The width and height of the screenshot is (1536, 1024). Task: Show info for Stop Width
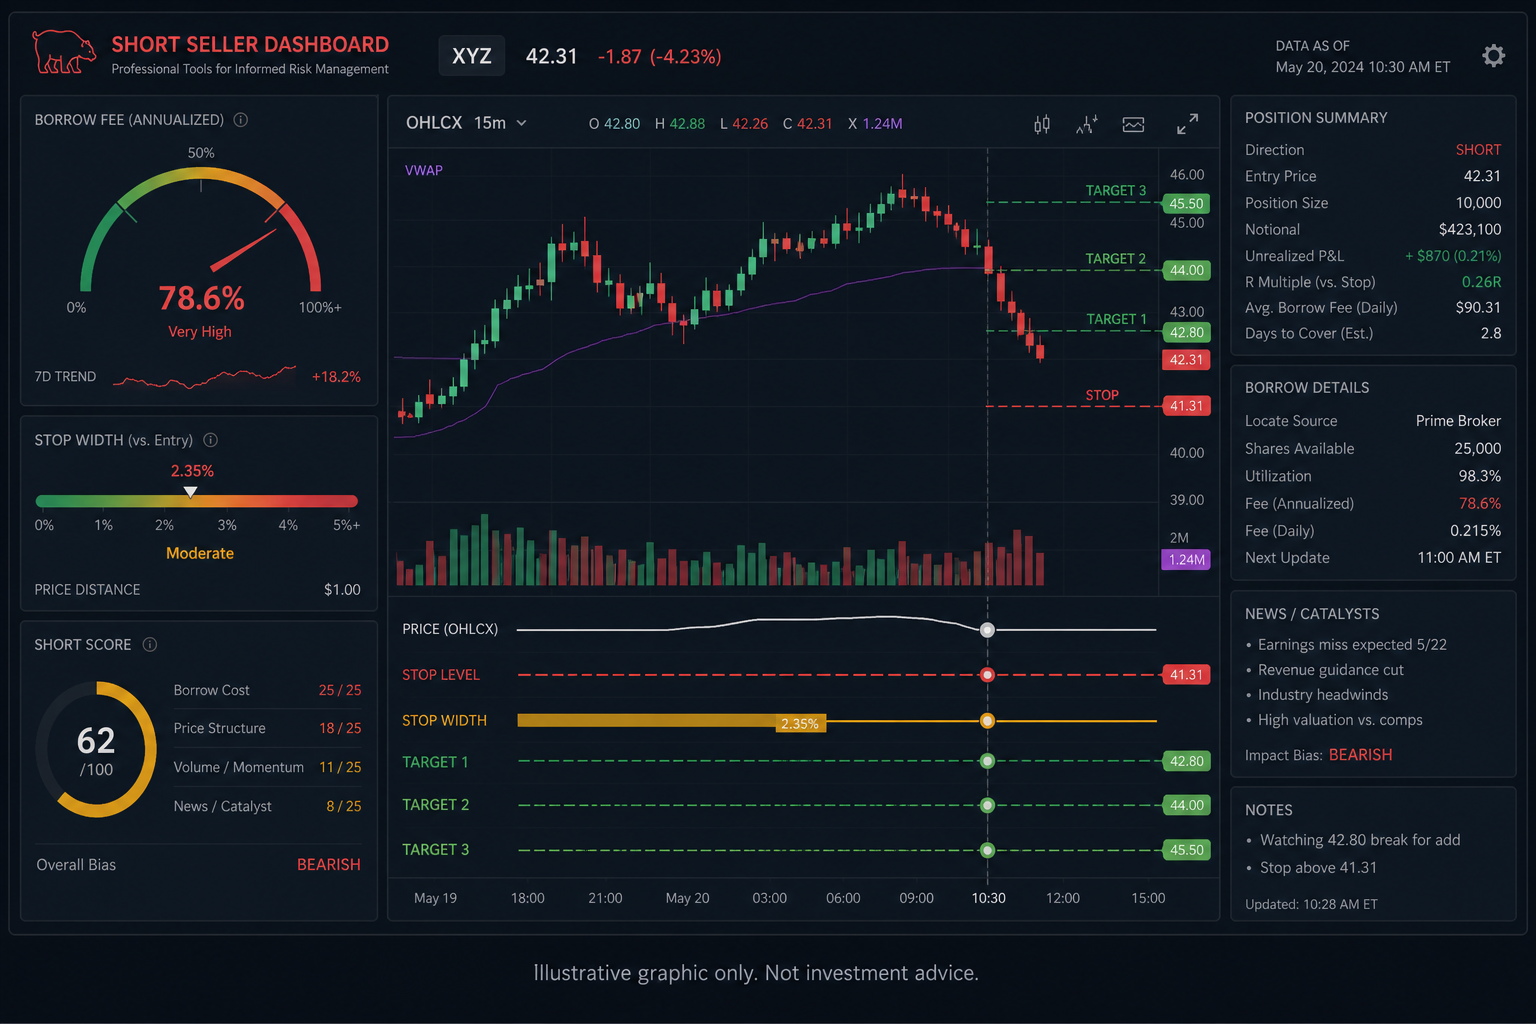(x=211, y=440)
